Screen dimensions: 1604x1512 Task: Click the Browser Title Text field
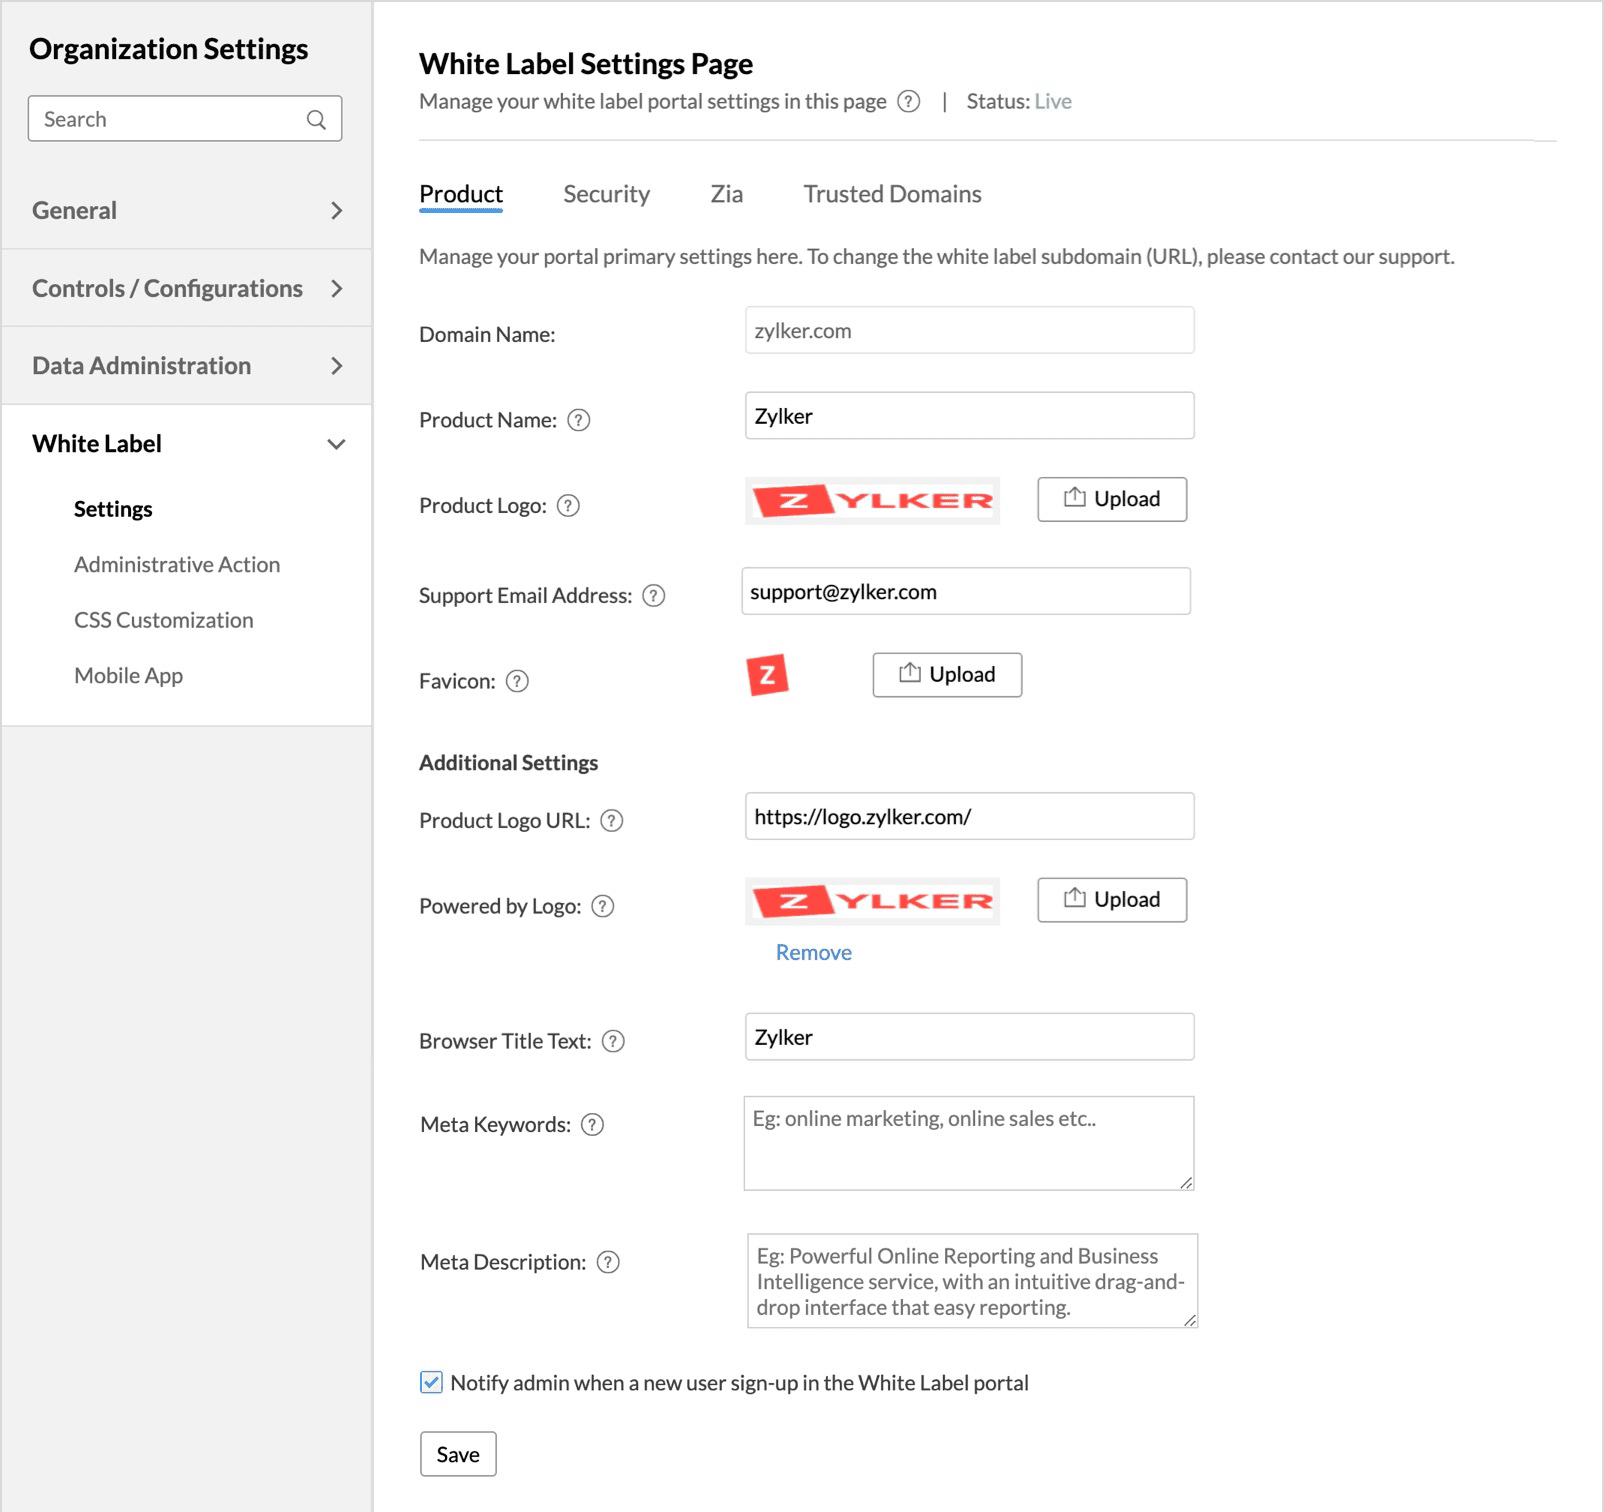coord(969,1037)
